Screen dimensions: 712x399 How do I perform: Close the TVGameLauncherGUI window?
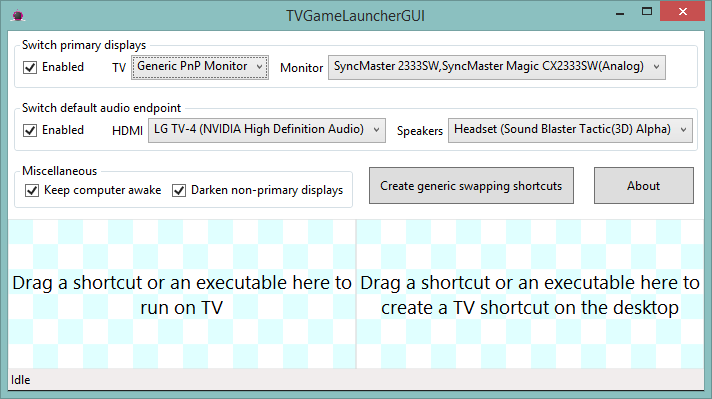coord(682,12)
